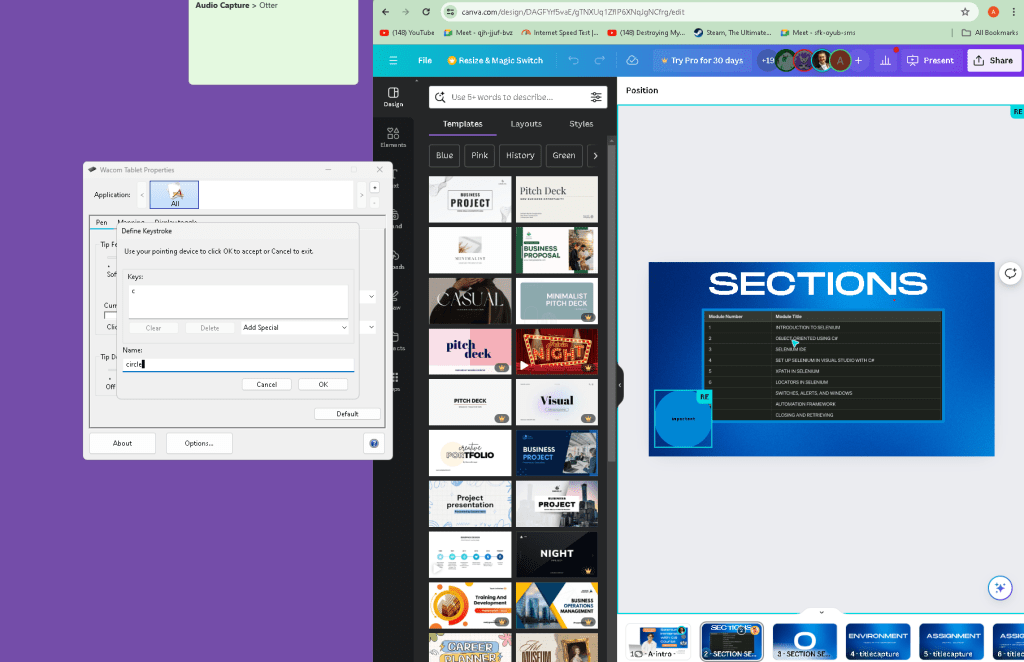
Task: Select Pen tab in Wacom properties
Action: (102, 222)
